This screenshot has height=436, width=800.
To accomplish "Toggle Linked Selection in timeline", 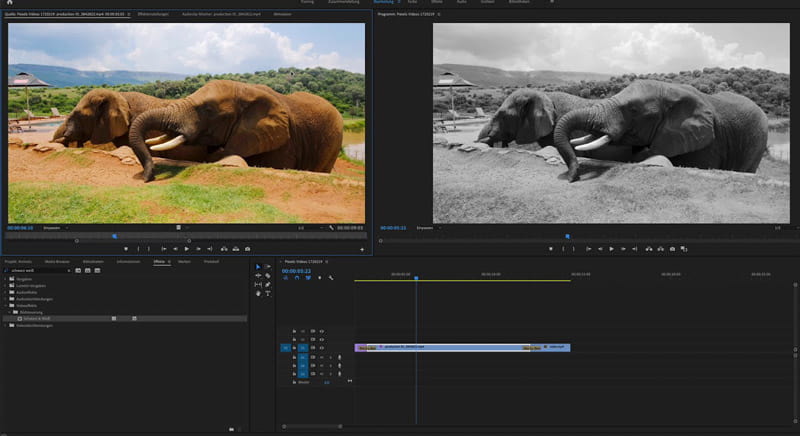I will pyautogui.click(x=308, y=278).
